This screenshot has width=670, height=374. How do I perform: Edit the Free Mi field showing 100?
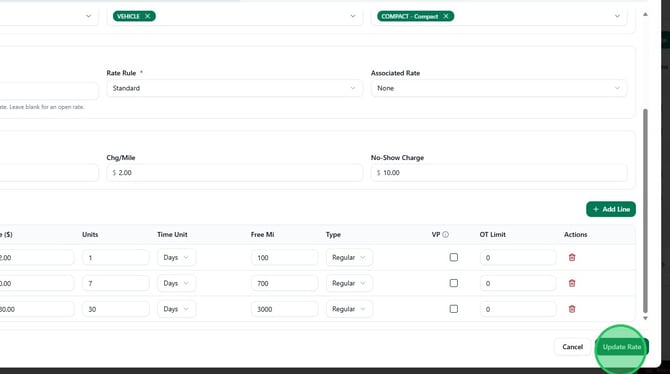tap(284, 257)
